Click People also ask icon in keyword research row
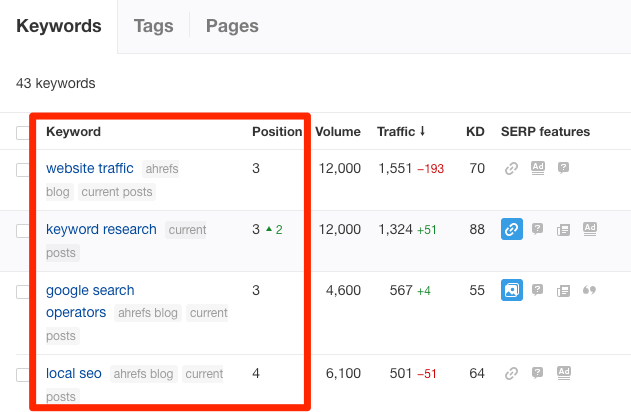 click(537, 229)
